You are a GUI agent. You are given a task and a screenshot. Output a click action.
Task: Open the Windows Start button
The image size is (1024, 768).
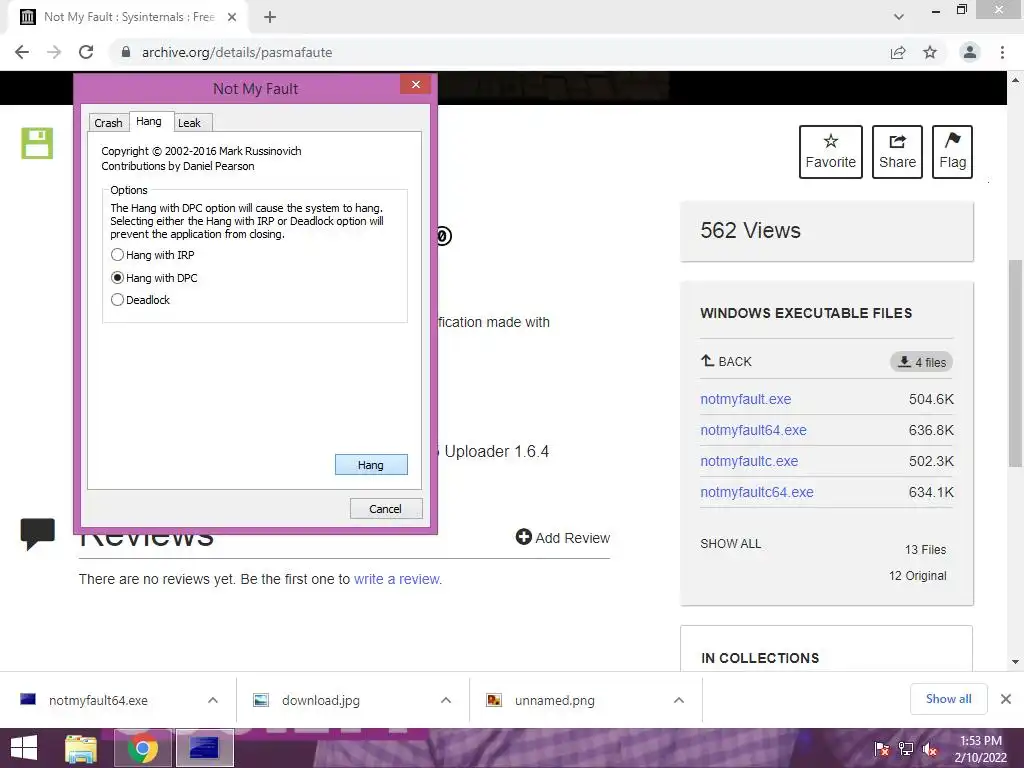click(x=24, y=748)
